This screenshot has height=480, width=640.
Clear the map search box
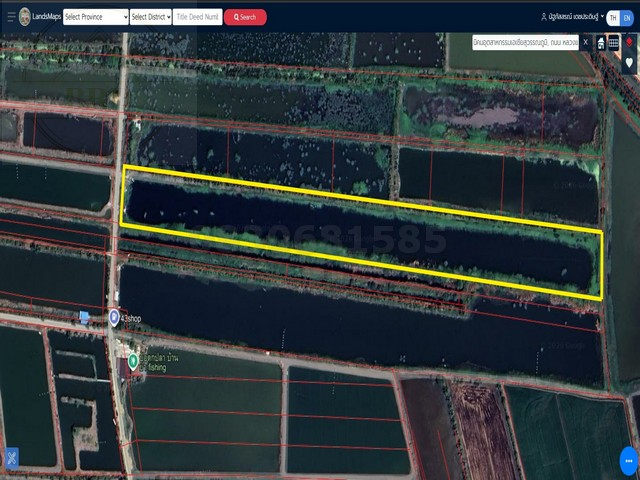click(585, 43)
